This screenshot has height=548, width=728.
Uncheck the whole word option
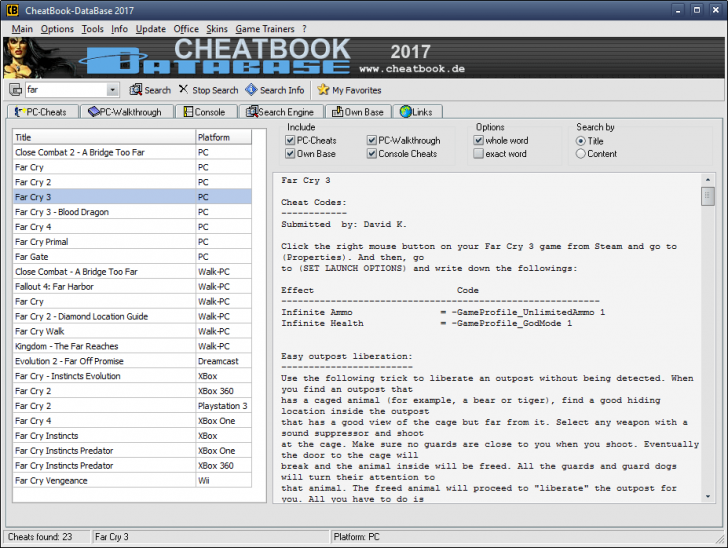tap(479, 140)
